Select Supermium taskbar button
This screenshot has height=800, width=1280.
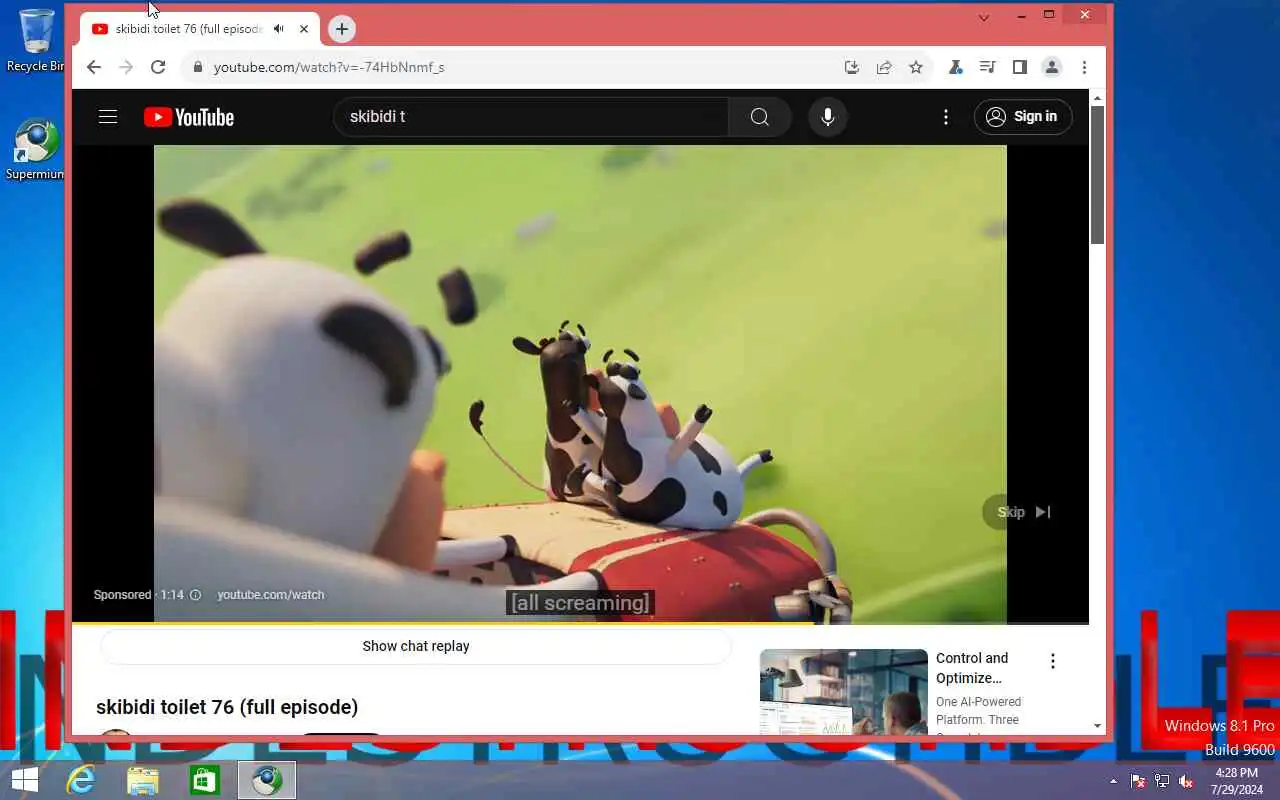tap(267, 780)
